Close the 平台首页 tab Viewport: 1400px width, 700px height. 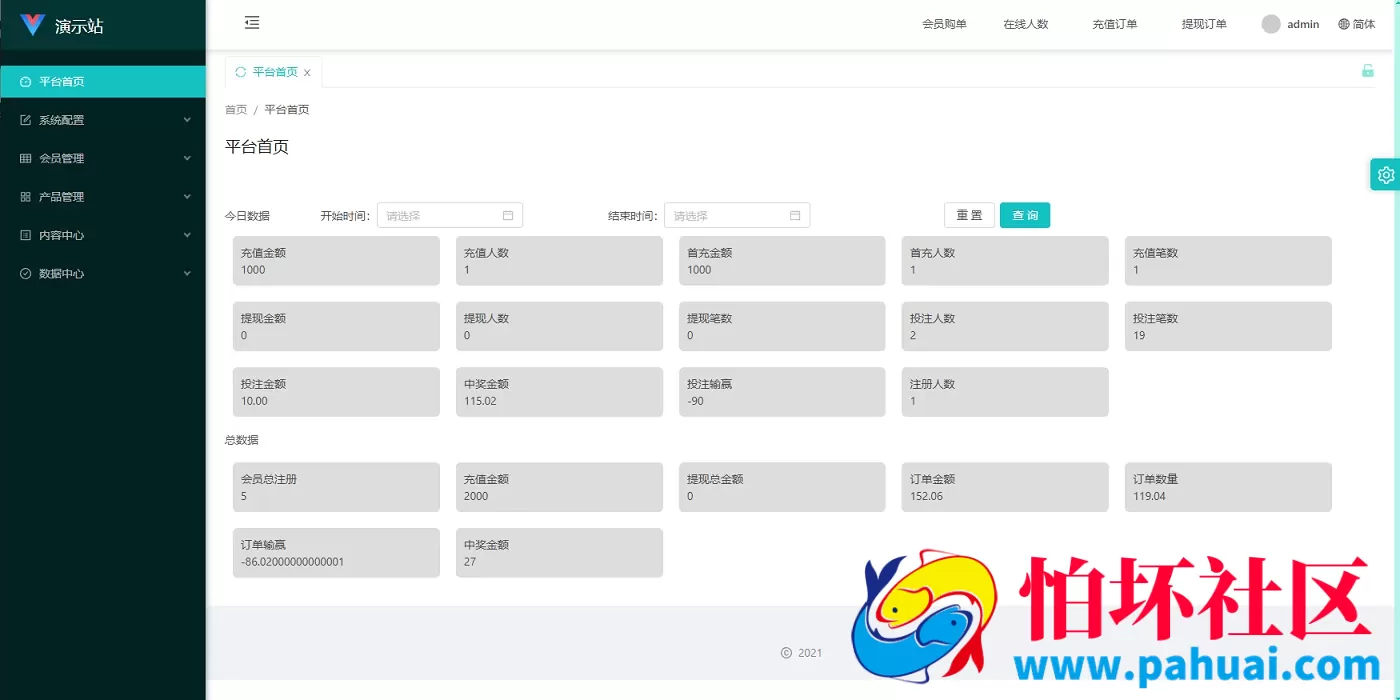pyautogui.click(x=307, y=73)
